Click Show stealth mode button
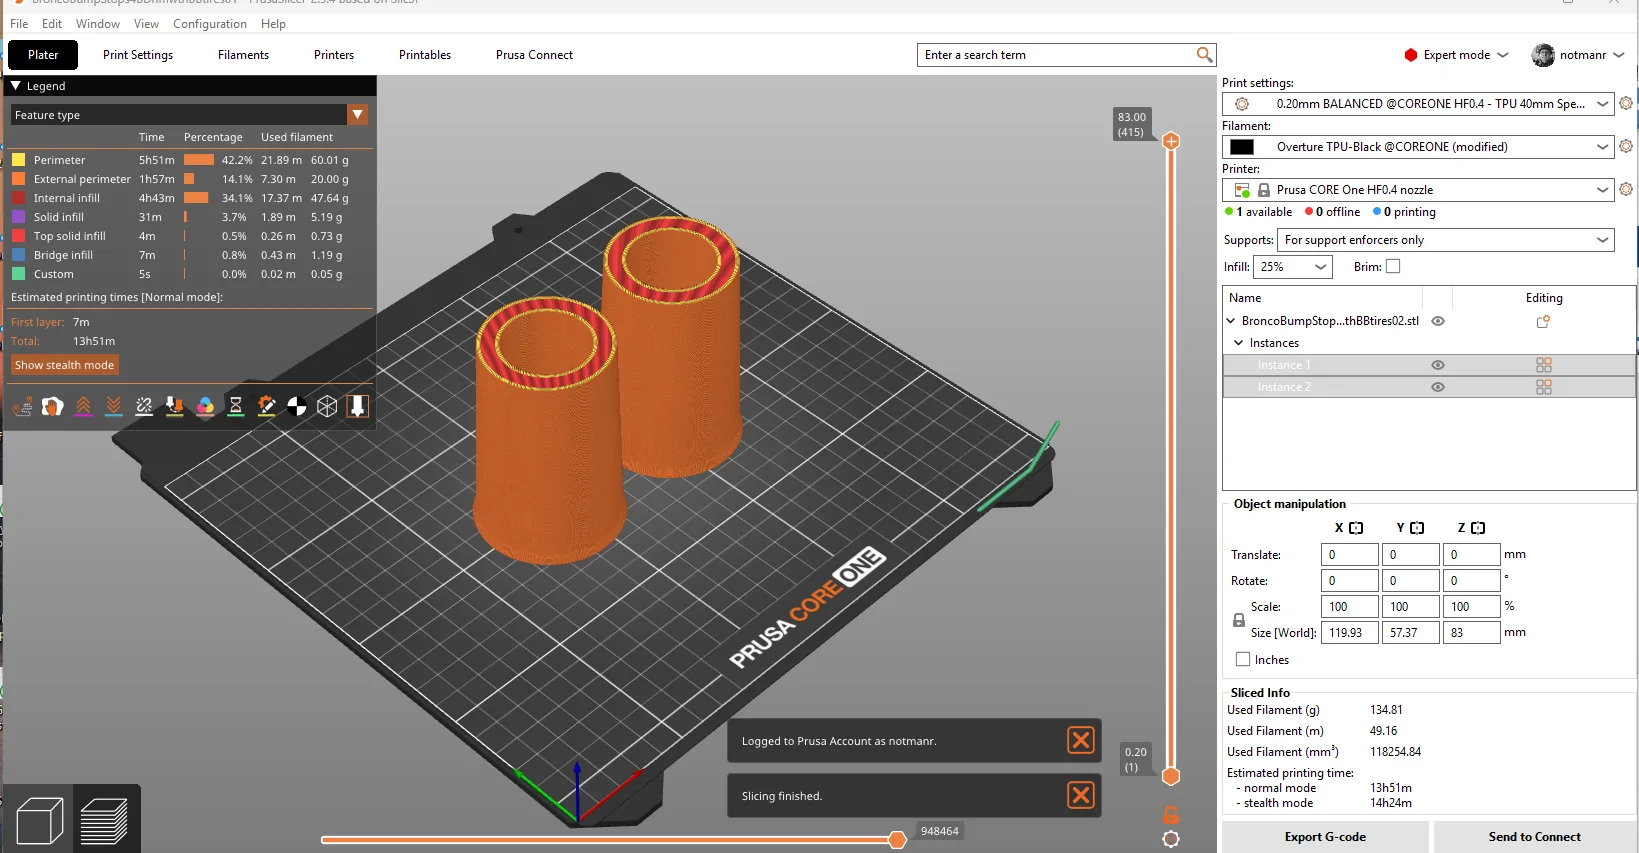Viewport: 1639px width, 853px height. pyautogui.click(x=64, y=365)
